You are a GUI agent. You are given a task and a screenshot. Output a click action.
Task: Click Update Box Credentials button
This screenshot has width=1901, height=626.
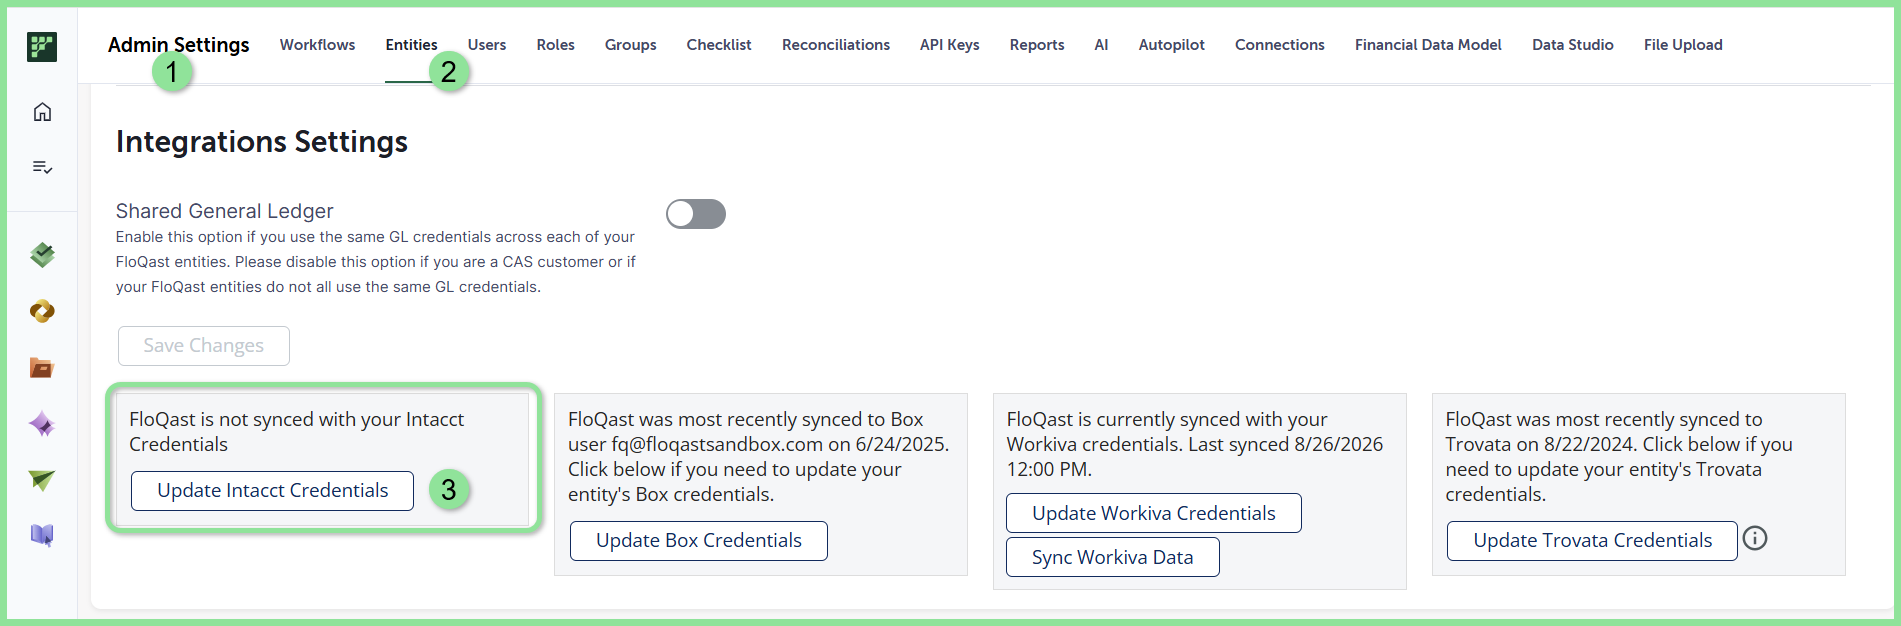tap(699, 541)
